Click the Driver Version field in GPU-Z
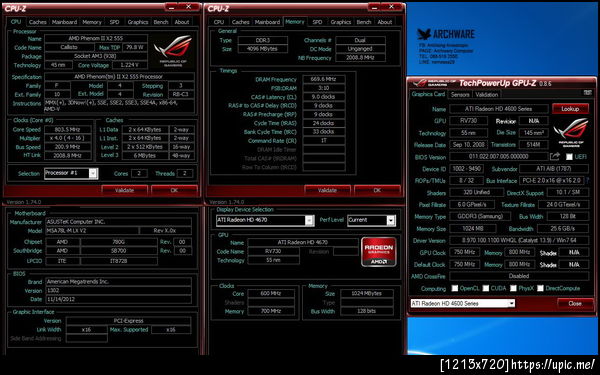This screenshot has height=375, width=600. coord(519,240)
